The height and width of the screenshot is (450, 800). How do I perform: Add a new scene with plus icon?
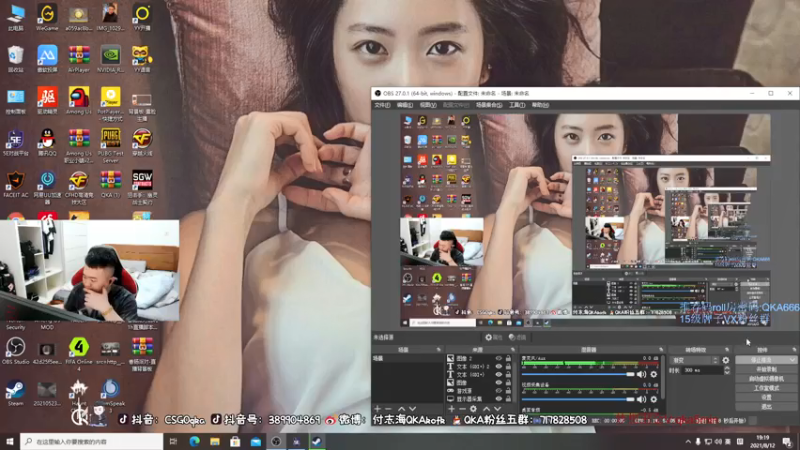coord(378,409)
